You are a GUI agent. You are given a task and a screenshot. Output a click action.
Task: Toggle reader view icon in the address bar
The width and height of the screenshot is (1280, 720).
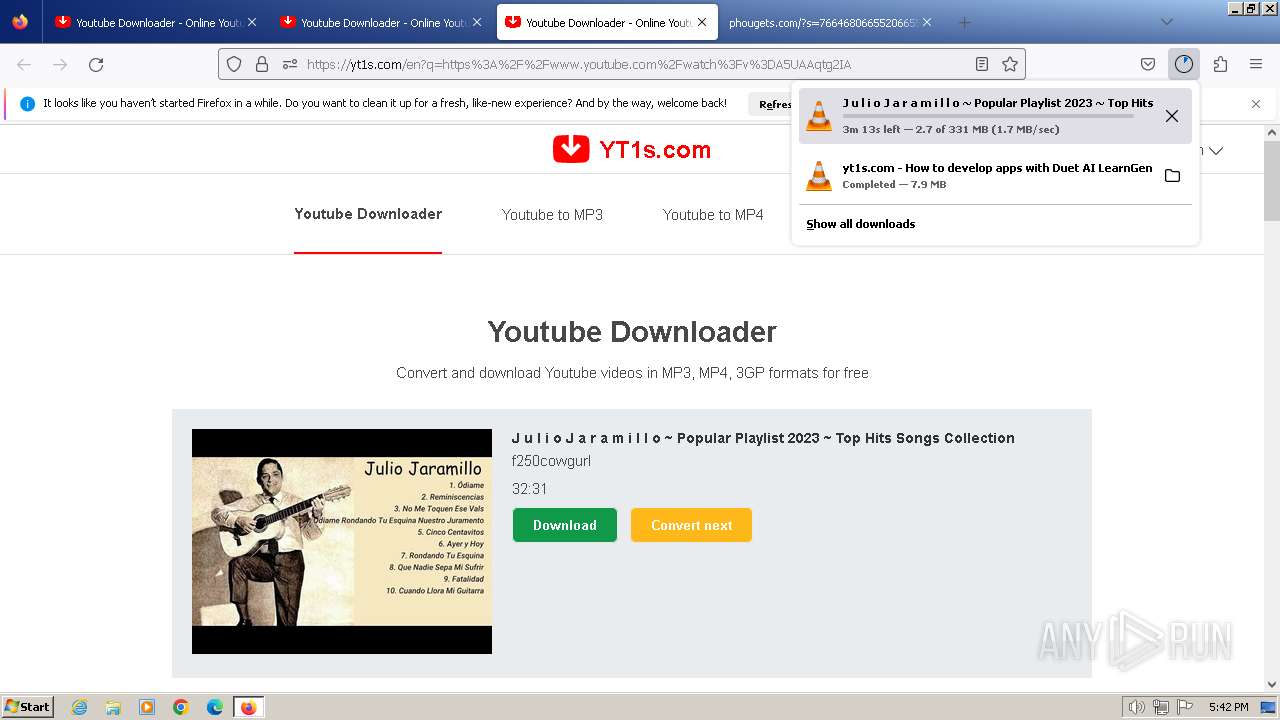pos(982,64)
